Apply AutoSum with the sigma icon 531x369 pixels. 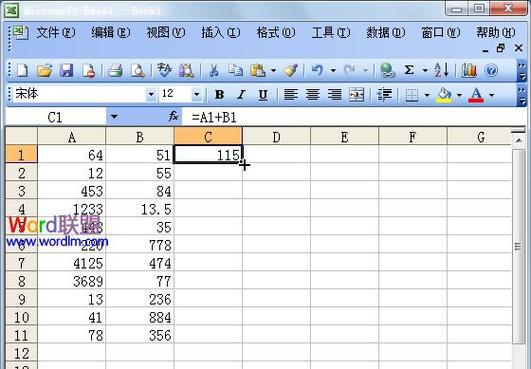[409, 70]
